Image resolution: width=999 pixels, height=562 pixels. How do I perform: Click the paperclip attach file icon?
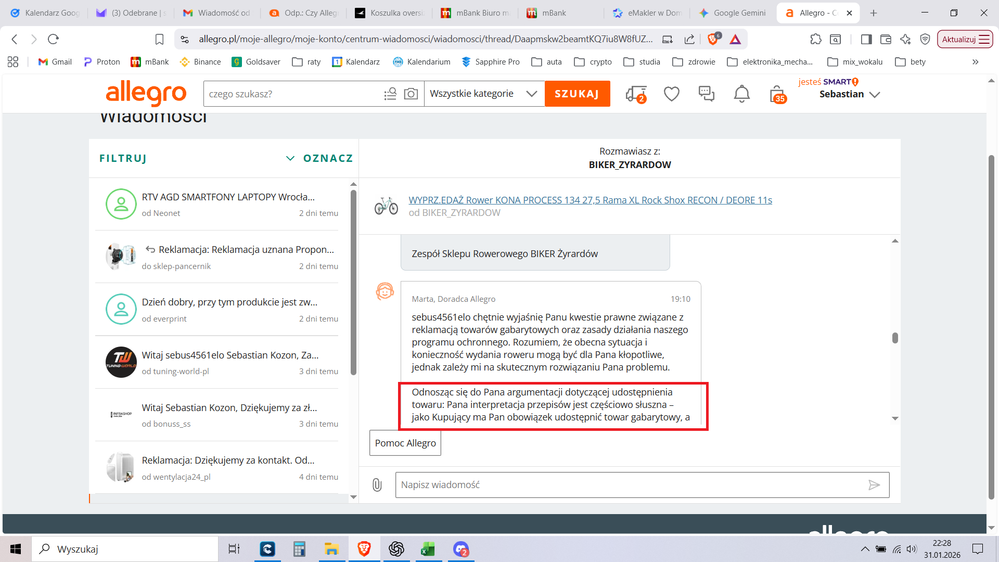[x=377, y=485]
